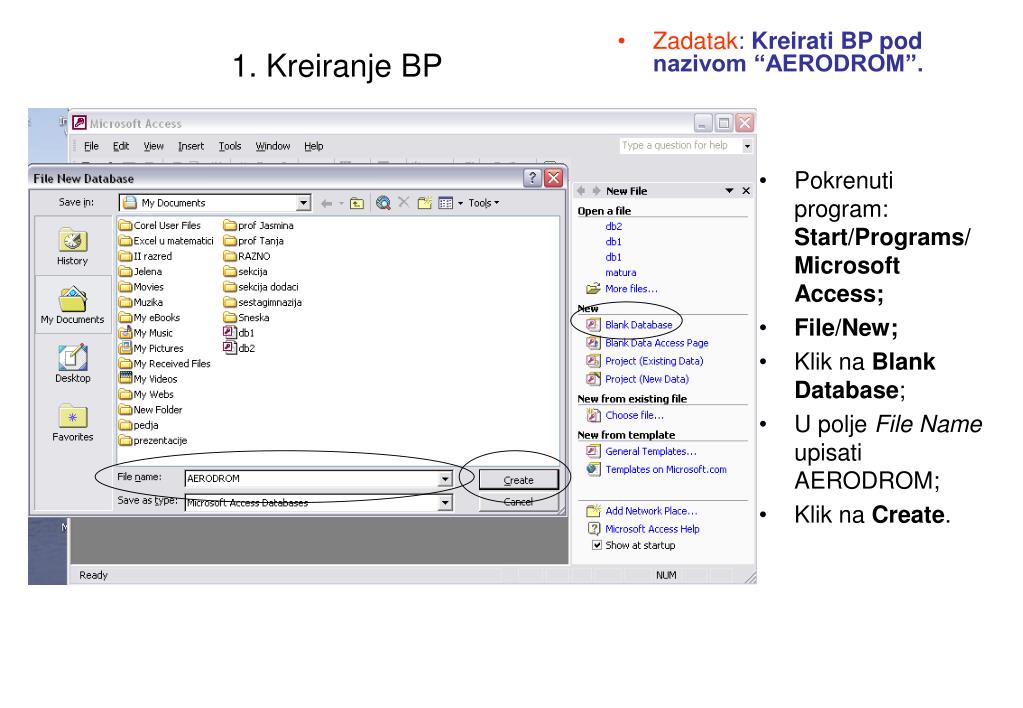The height and width of the screenshot is (708, 1023).
Task: Go up one folder level
Action: (357, 204)
